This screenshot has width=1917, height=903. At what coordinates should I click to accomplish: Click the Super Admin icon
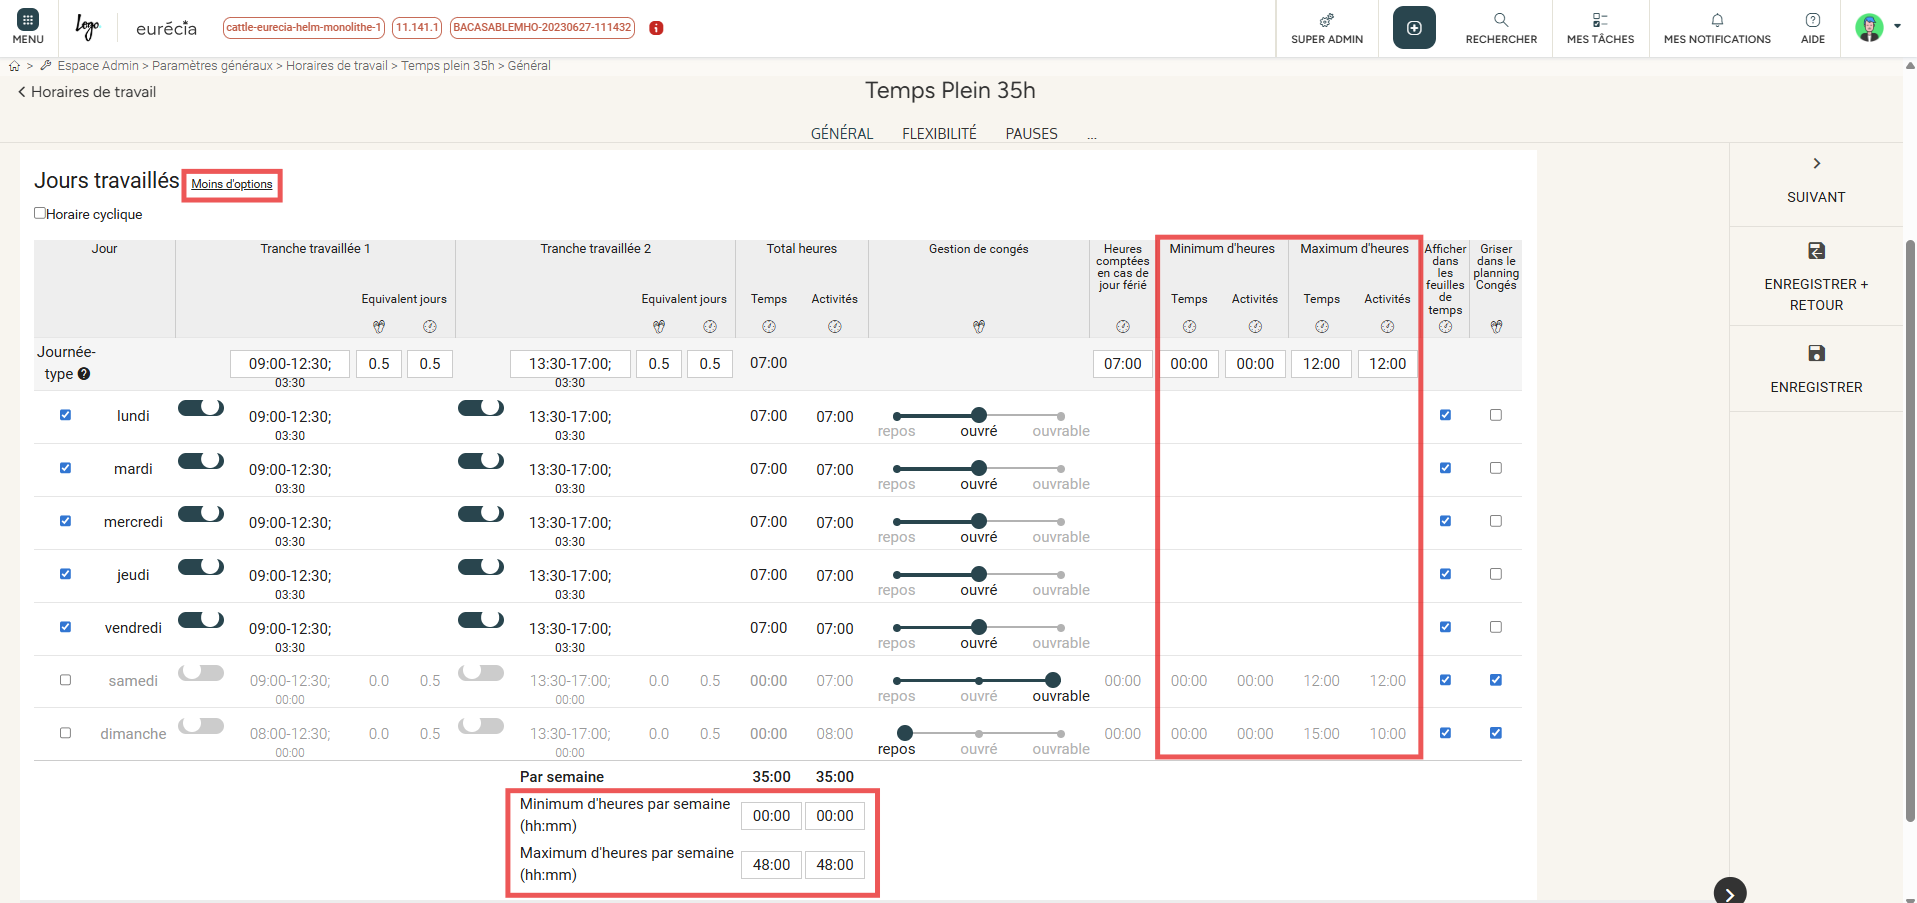tap(1326, 21)
